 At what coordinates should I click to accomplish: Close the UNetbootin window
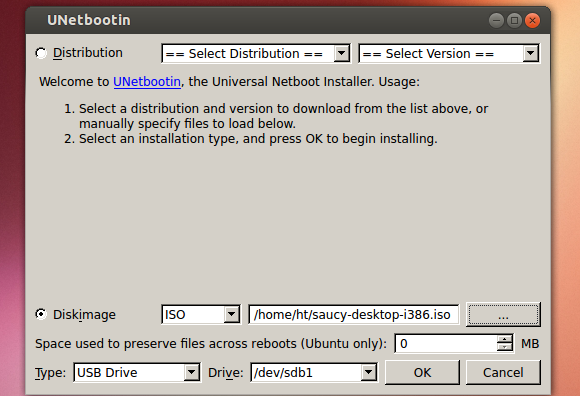click(x=532, y=20)
